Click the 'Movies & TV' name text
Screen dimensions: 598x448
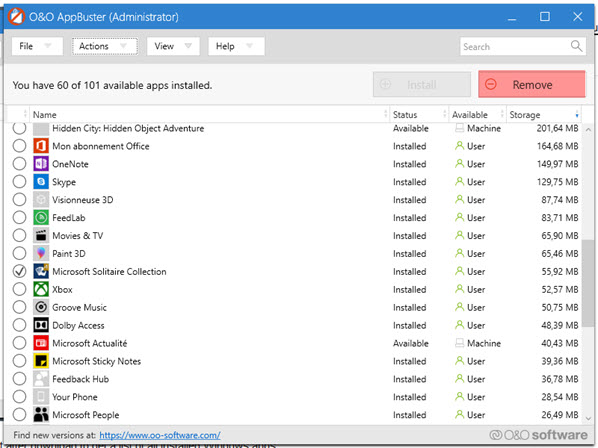pyautogui.click(x=77, y=236)
